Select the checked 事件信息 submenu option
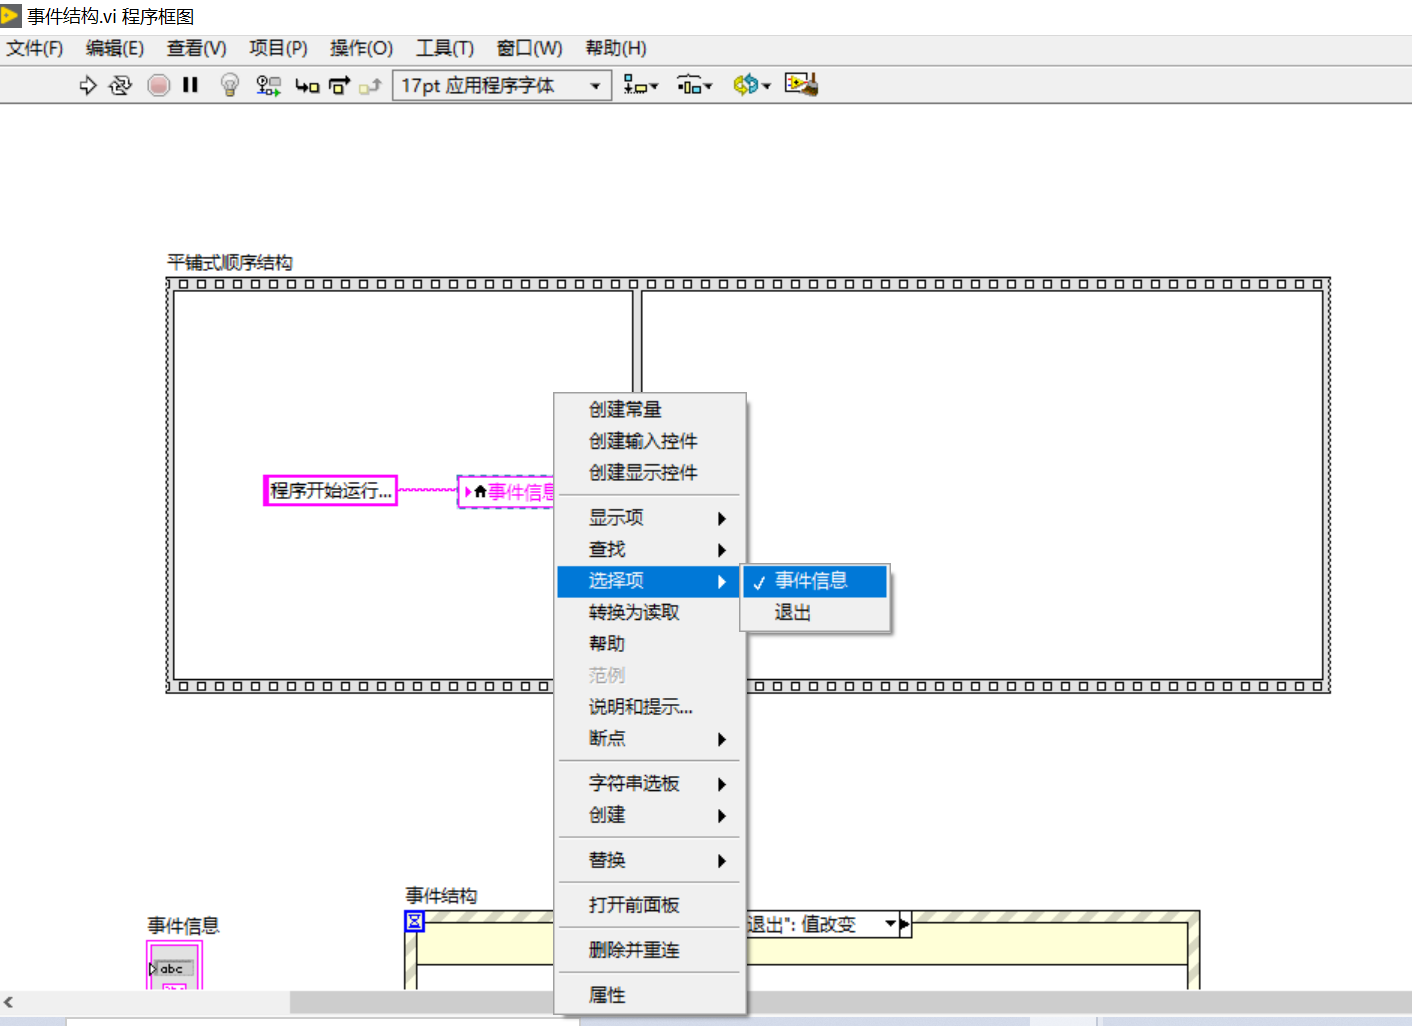The height and width of the screenshot is (1026, 1412). point(815,581)
